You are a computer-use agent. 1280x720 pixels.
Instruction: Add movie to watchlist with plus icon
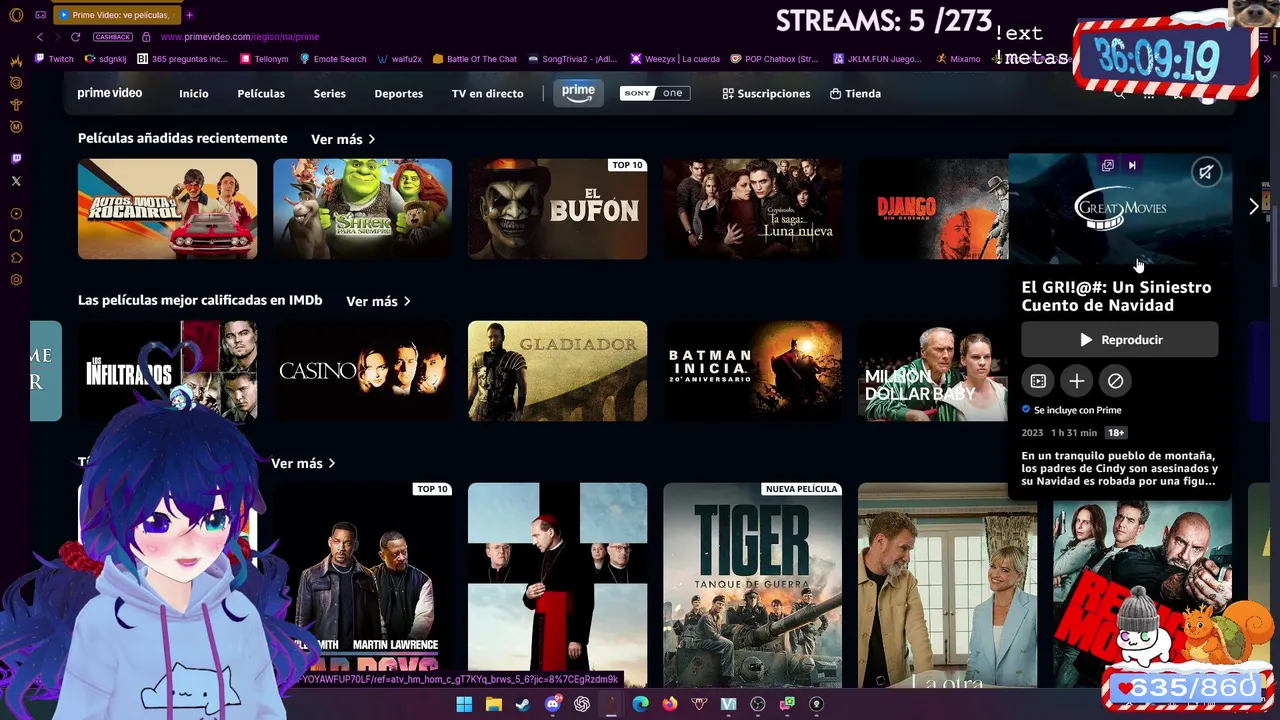[x=1076, y=381]
